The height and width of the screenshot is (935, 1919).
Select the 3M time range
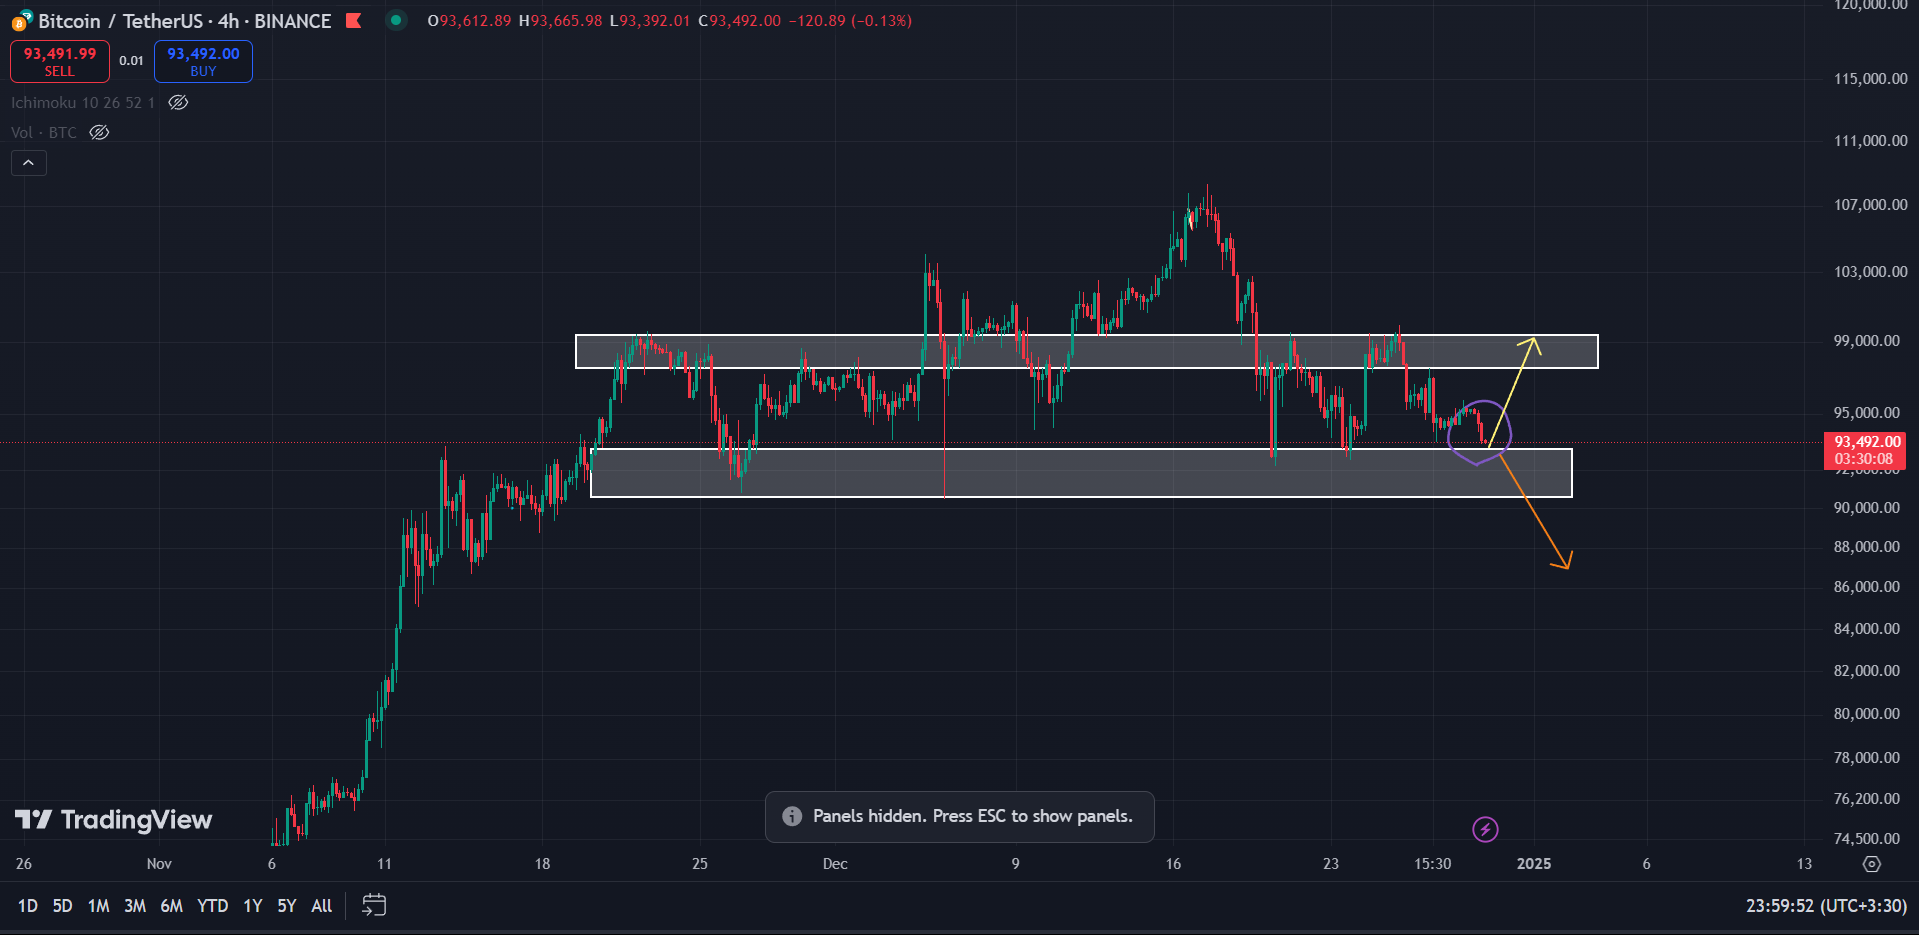pyautogui.click(x=135, y=906)
